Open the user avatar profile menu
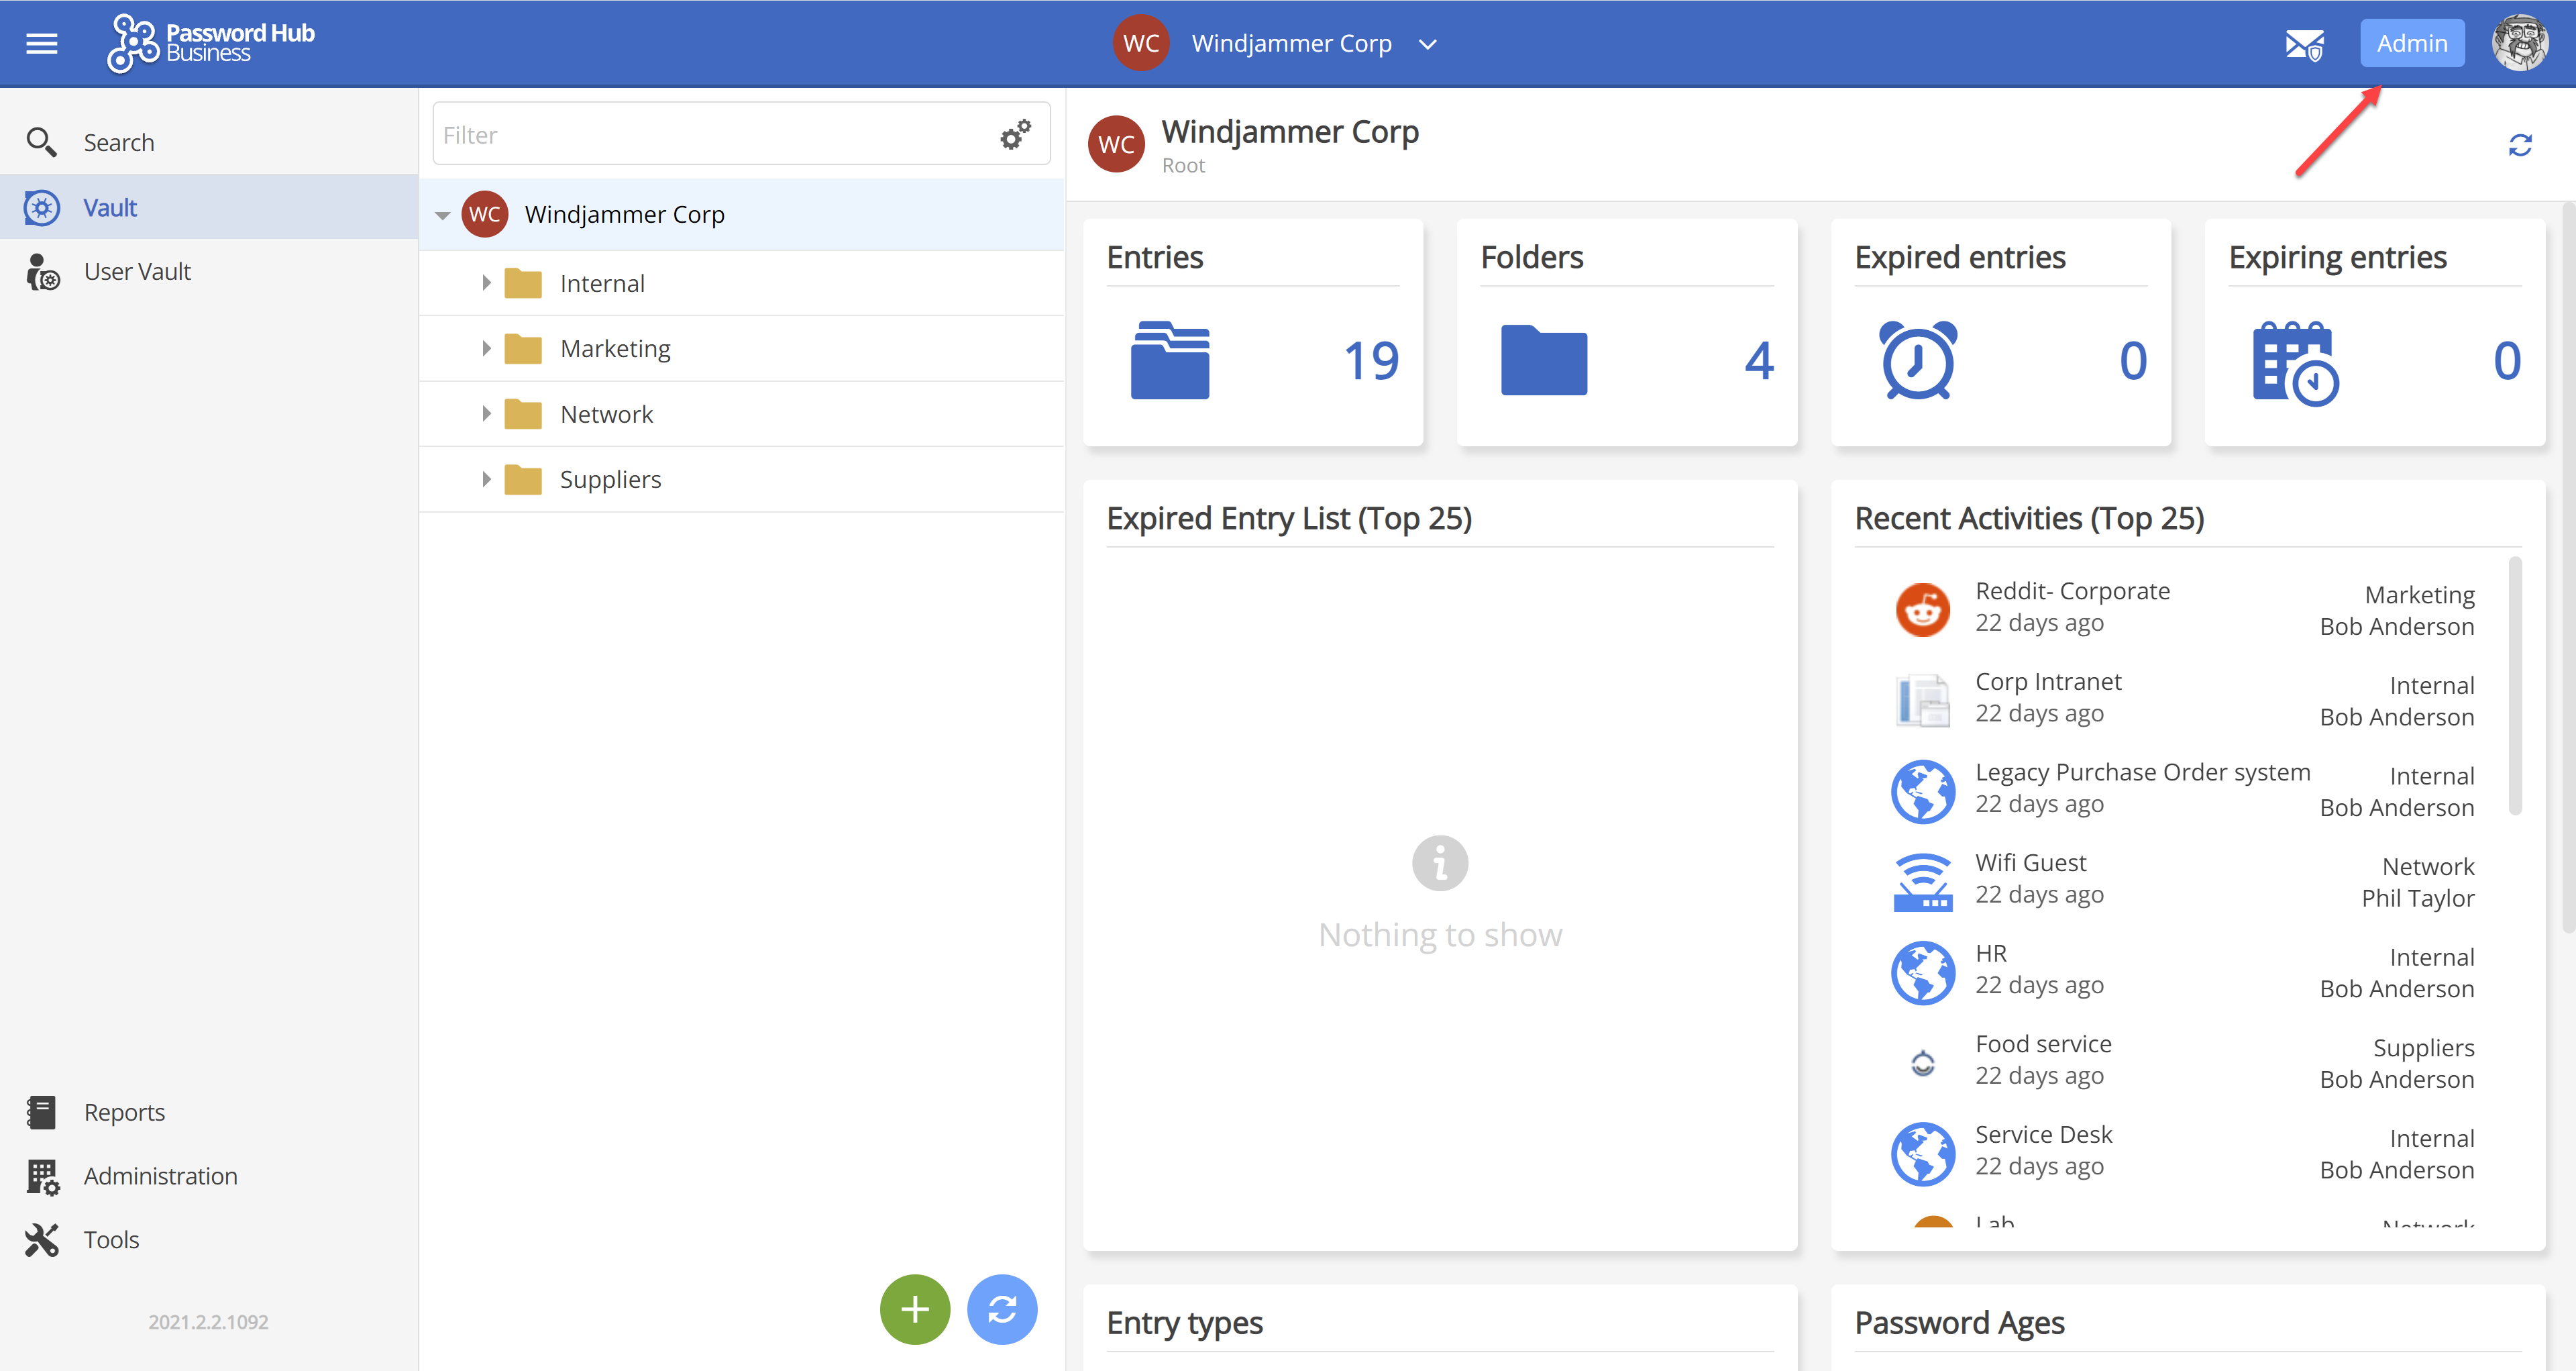 [x=2519, y=43]
